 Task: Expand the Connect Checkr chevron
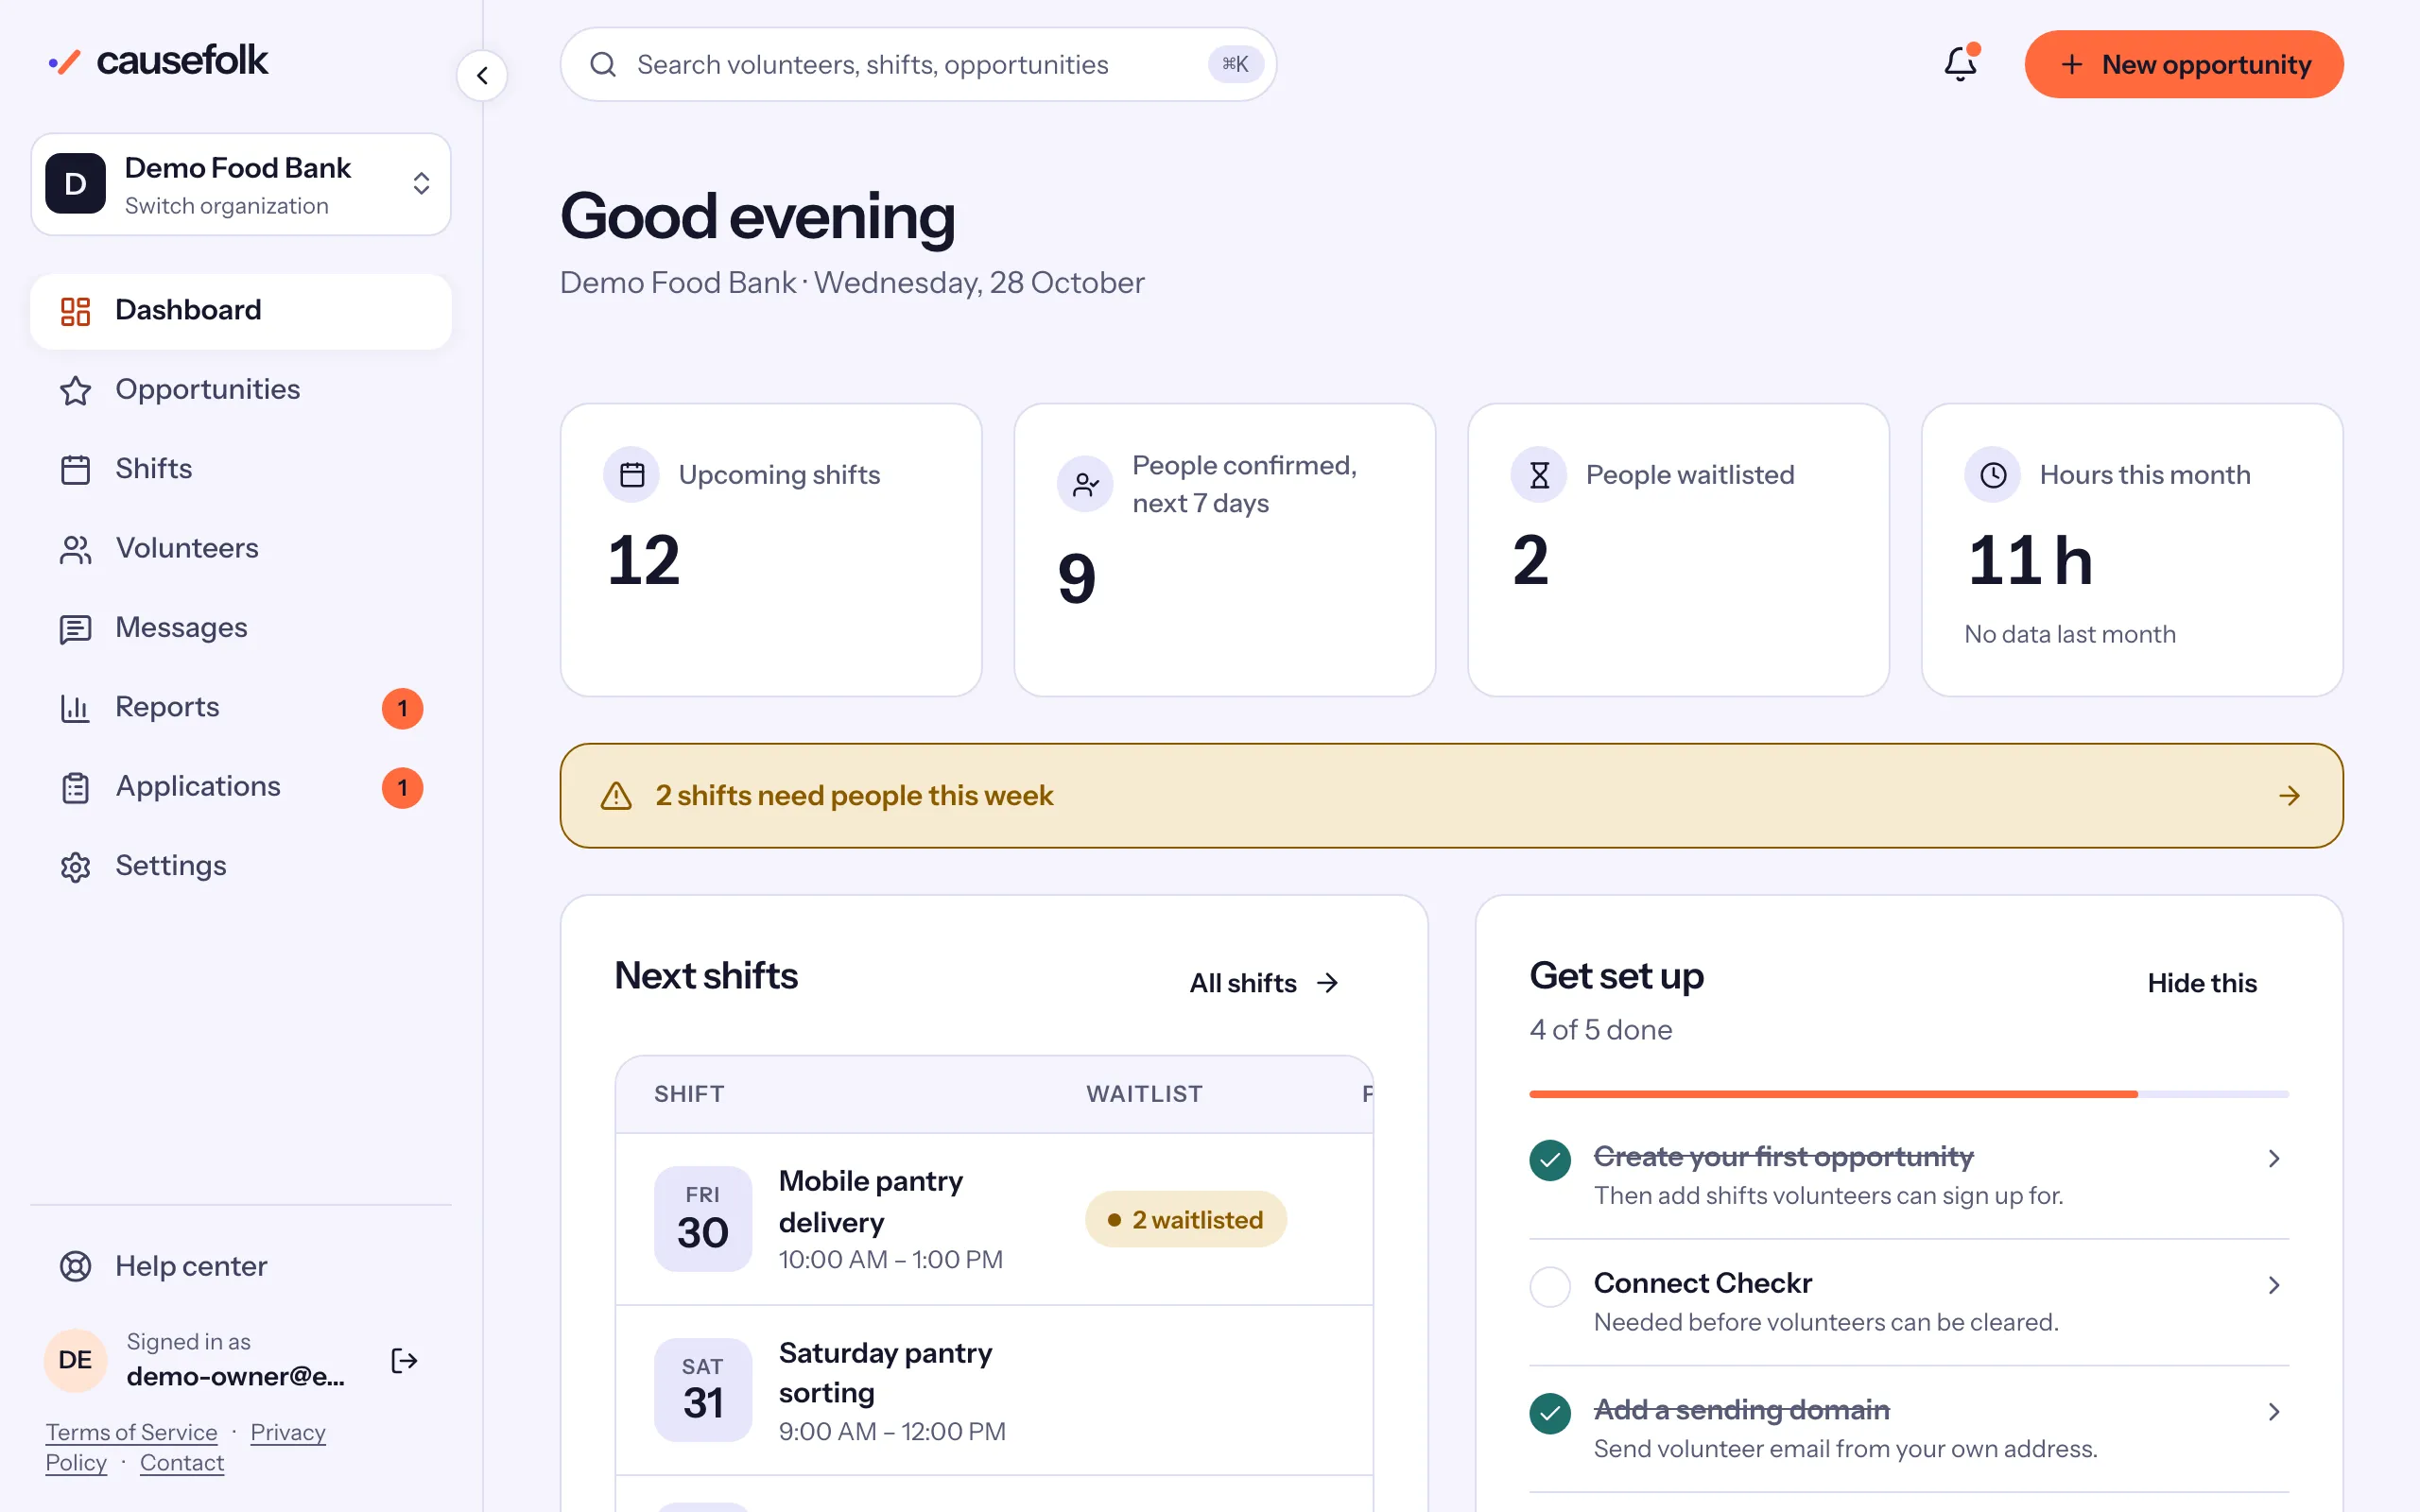[x=2274, y=1285]
